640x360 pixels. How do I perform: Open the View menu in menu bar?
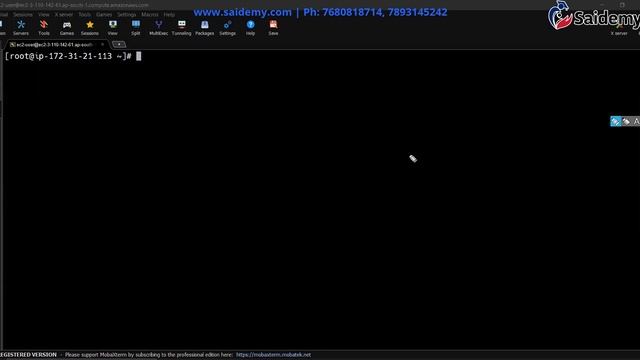[44, 15]
